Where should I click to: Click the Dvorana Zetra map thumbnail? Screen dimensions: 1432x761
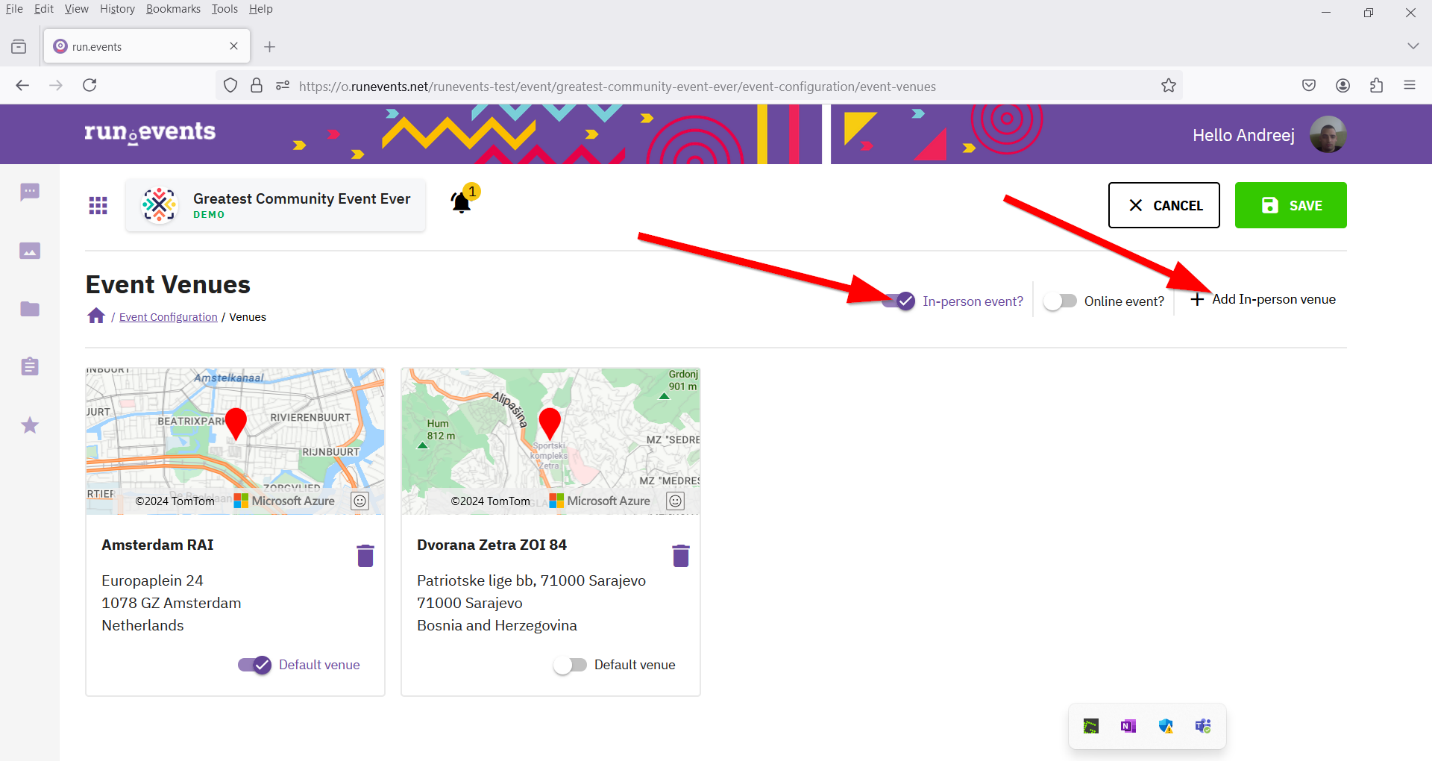tap(551, 441)
